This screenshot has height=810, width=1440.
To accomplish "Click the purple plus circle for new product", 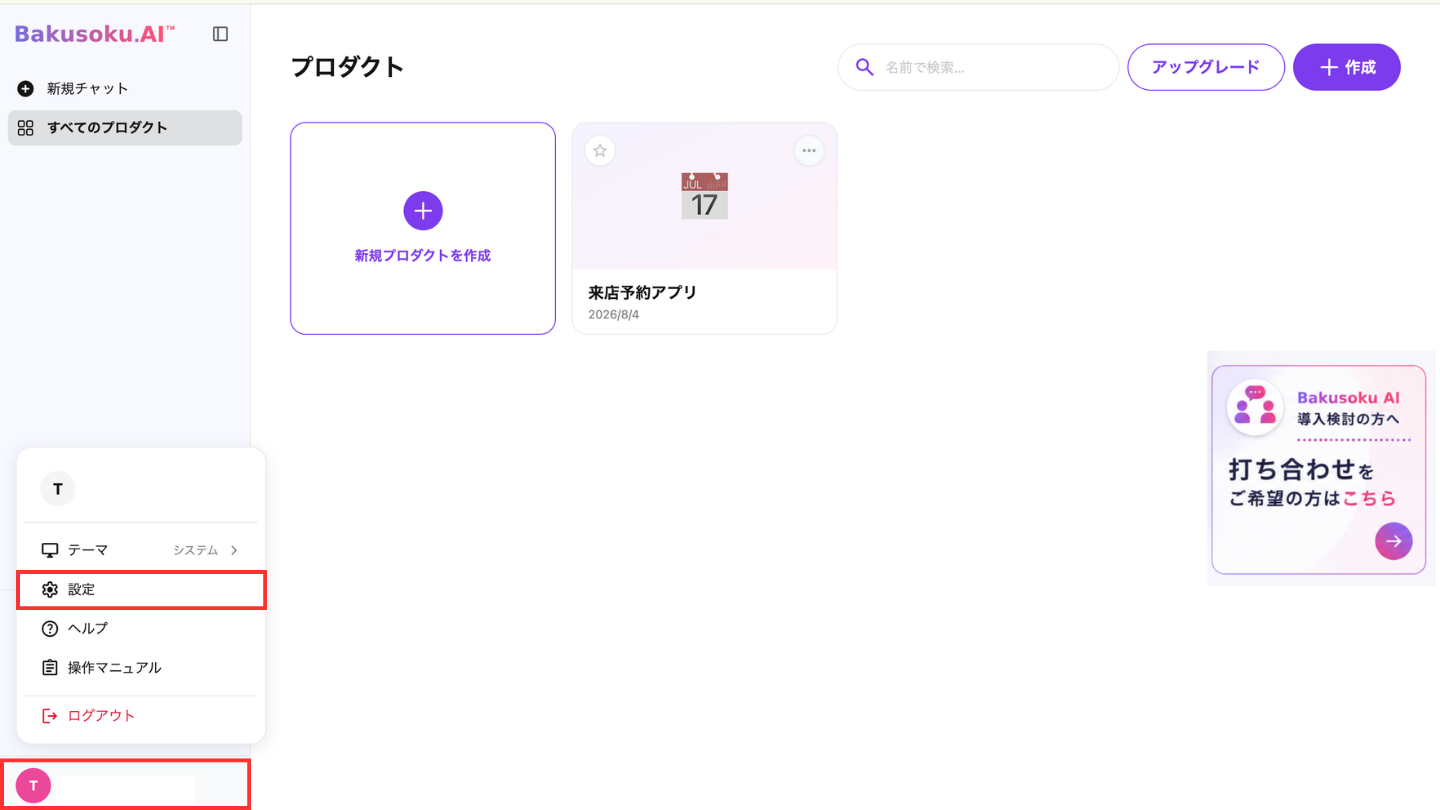I will 423,210.
